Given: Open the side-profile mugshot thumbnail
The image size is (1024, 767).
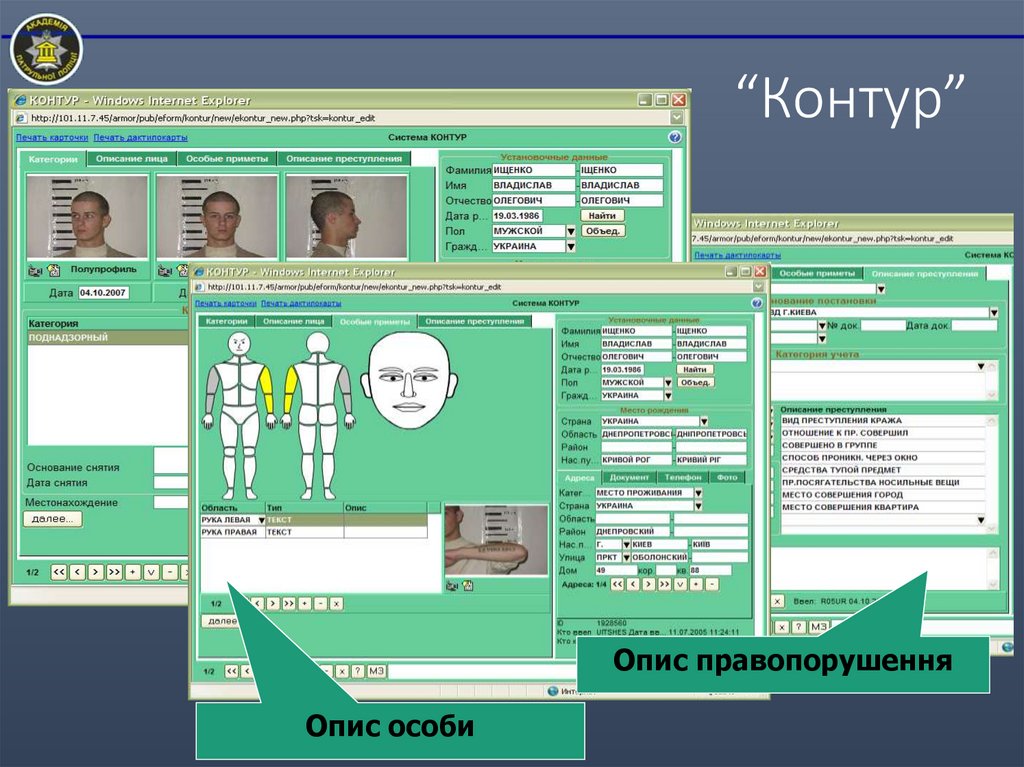Looking at the screenshot, I should [346, 216].
